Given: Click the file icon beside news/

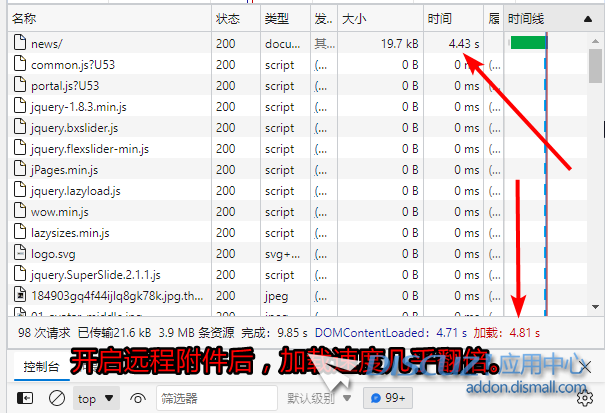Looking at the screenshot, I should (20, 44).
